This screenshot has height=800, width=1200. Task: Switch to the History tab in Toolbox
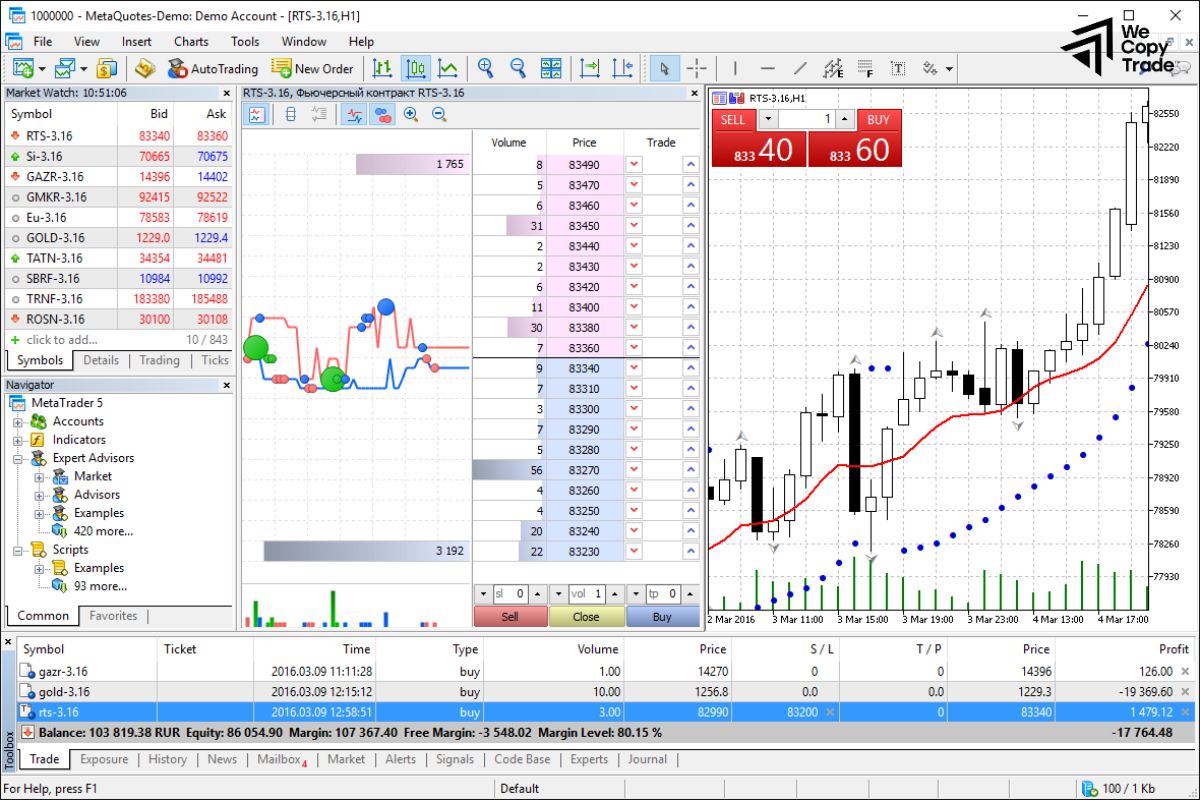167,760
